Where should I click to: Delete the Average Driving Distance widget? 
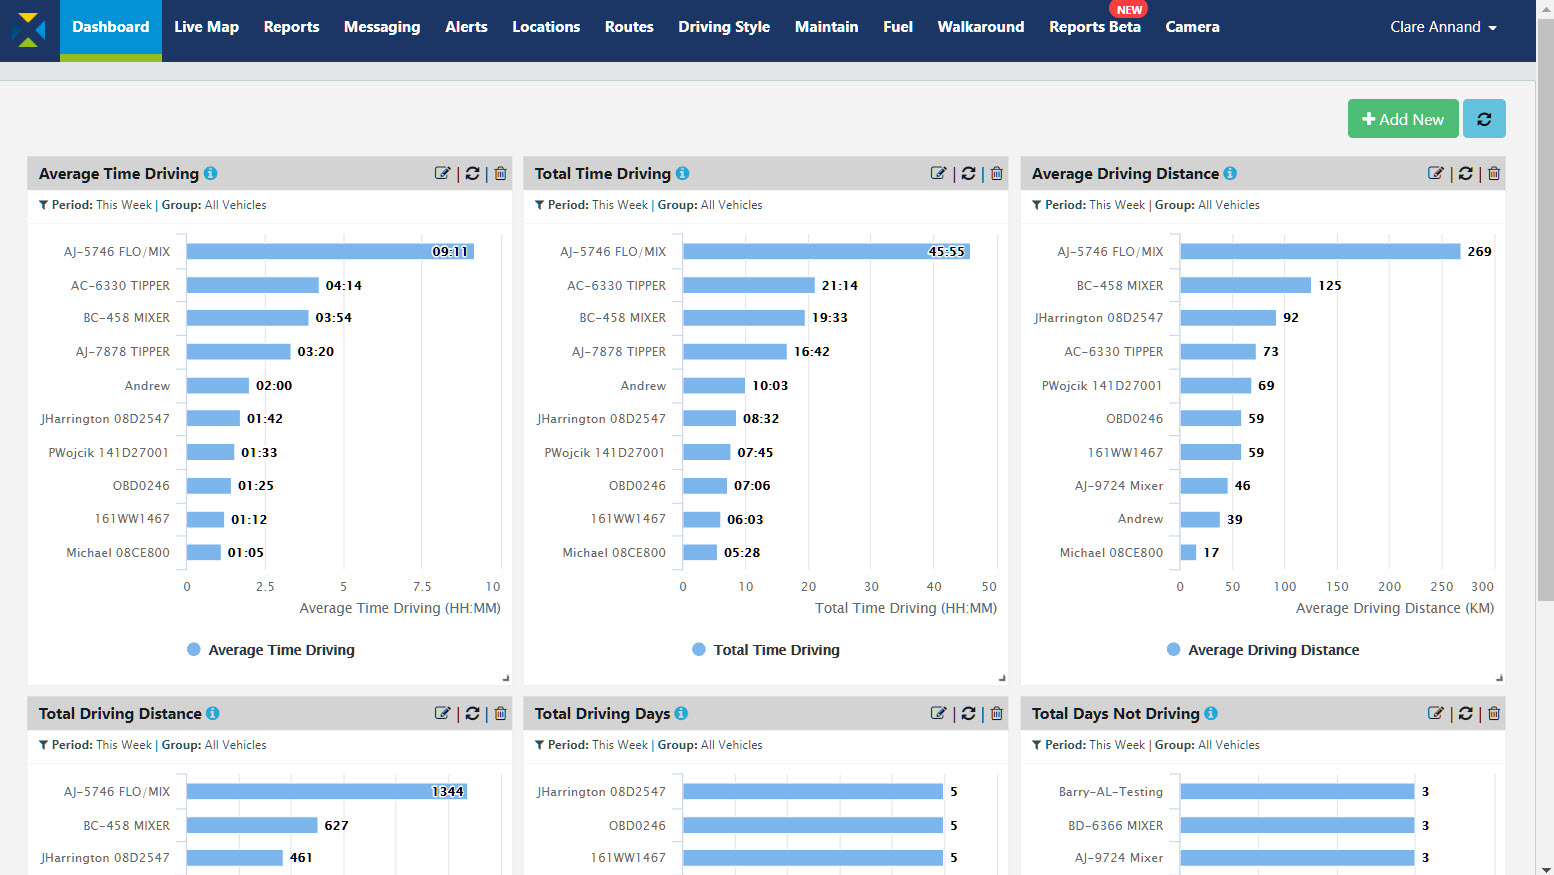click(1494, 173)
